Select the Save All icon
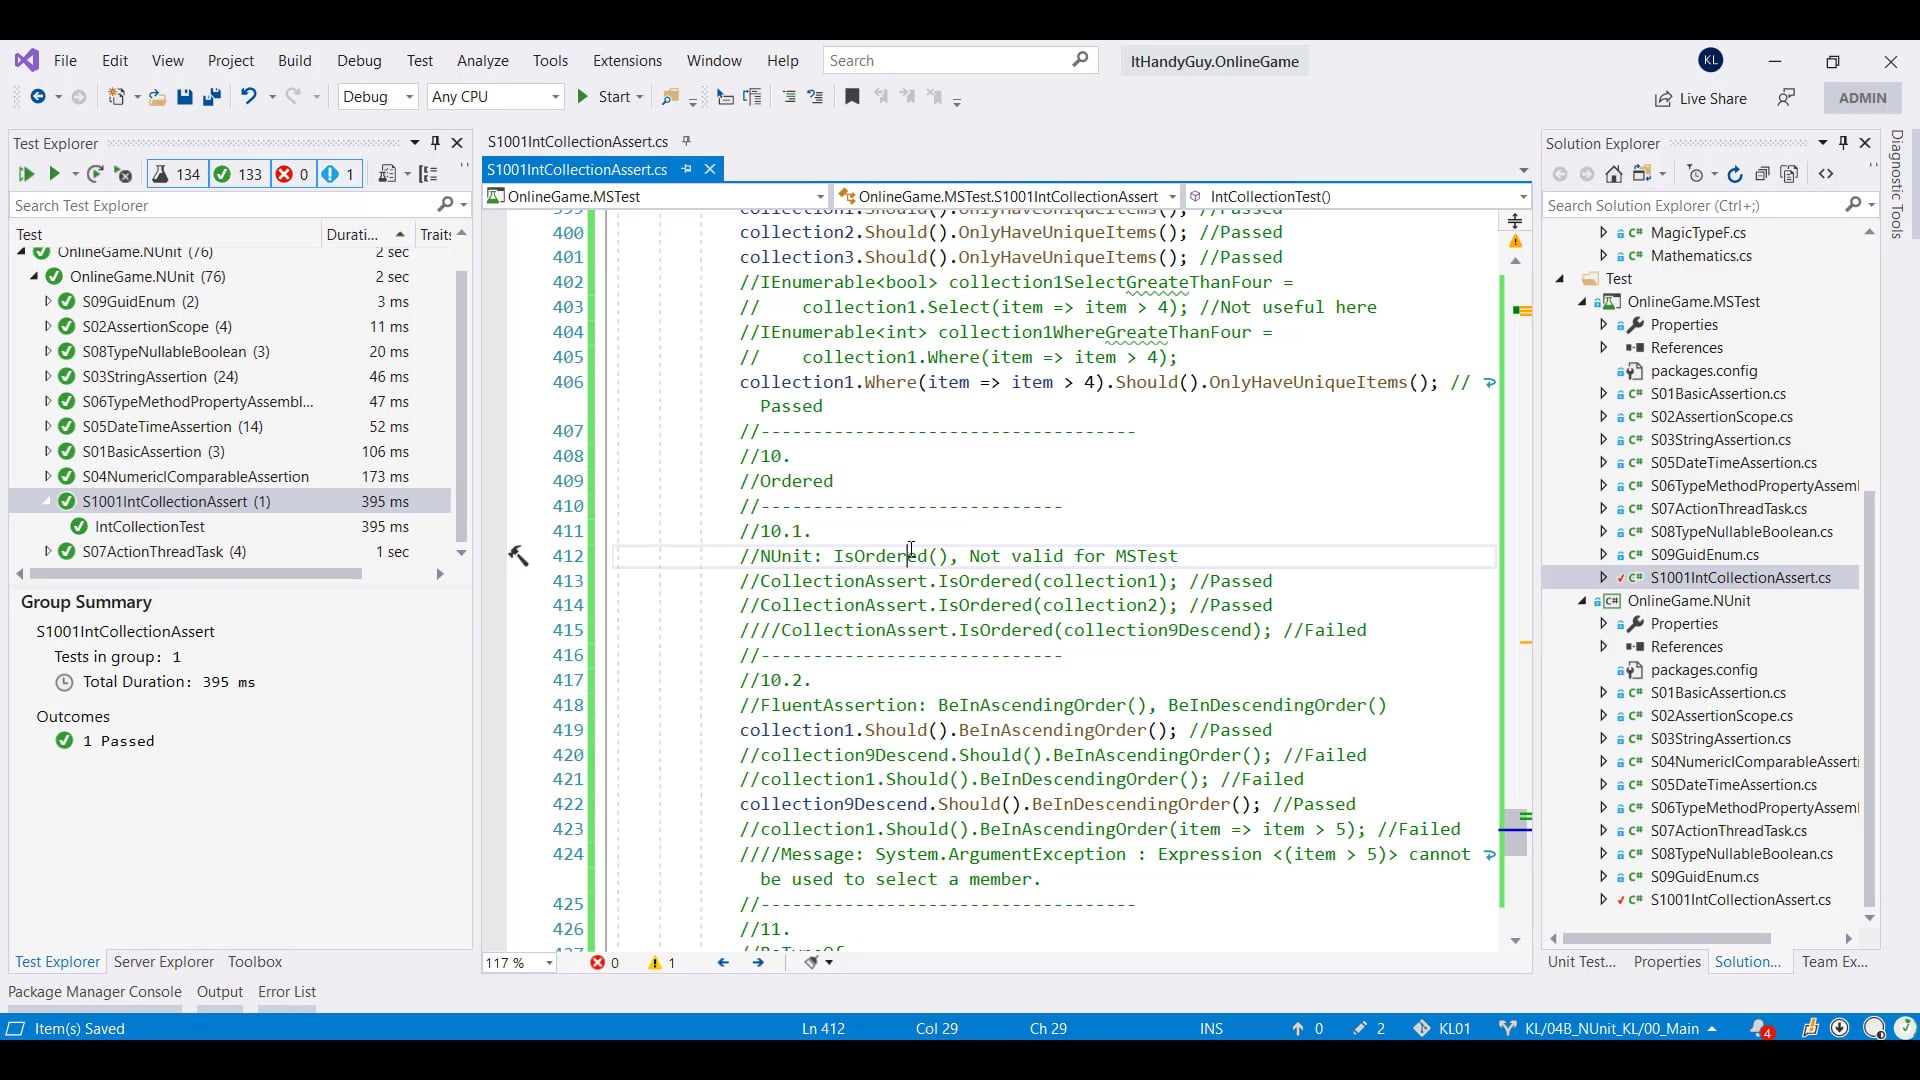 click(x=211, y=97)
